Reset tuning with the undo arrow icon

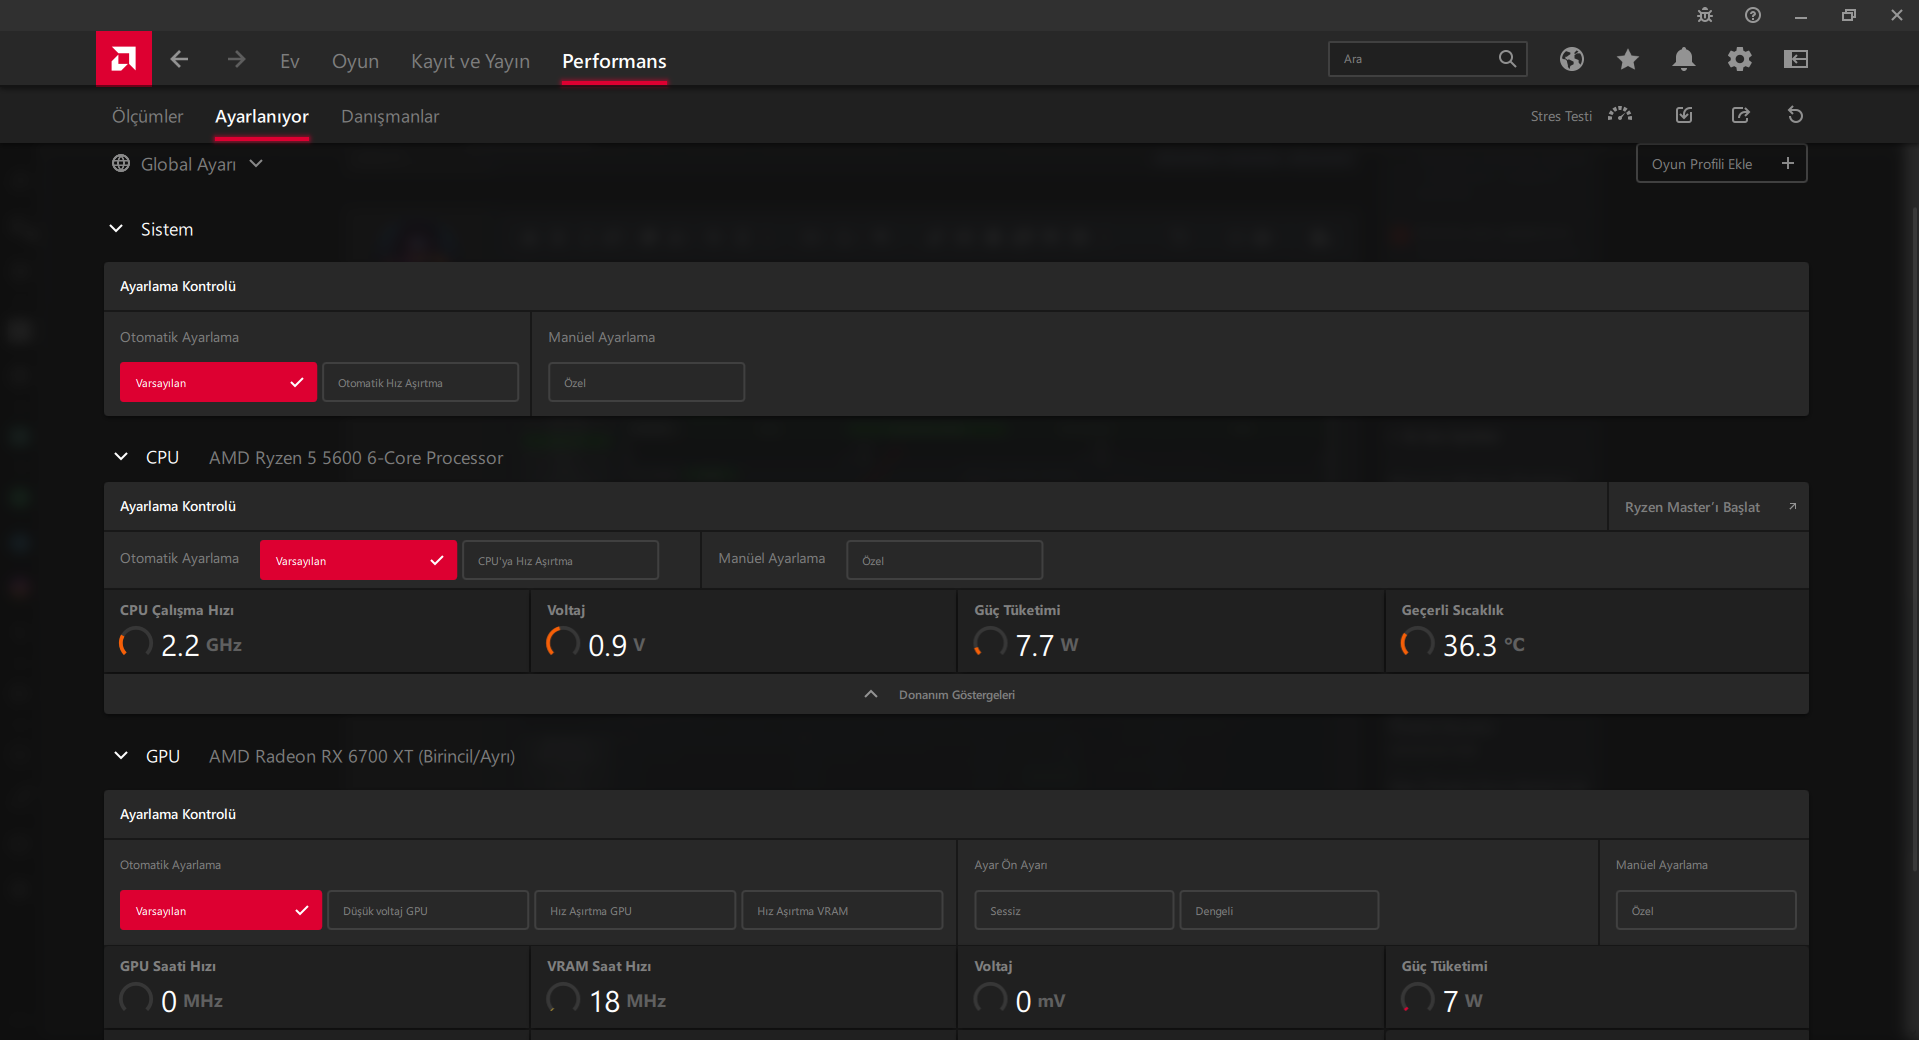click(x=1795, y=115)
